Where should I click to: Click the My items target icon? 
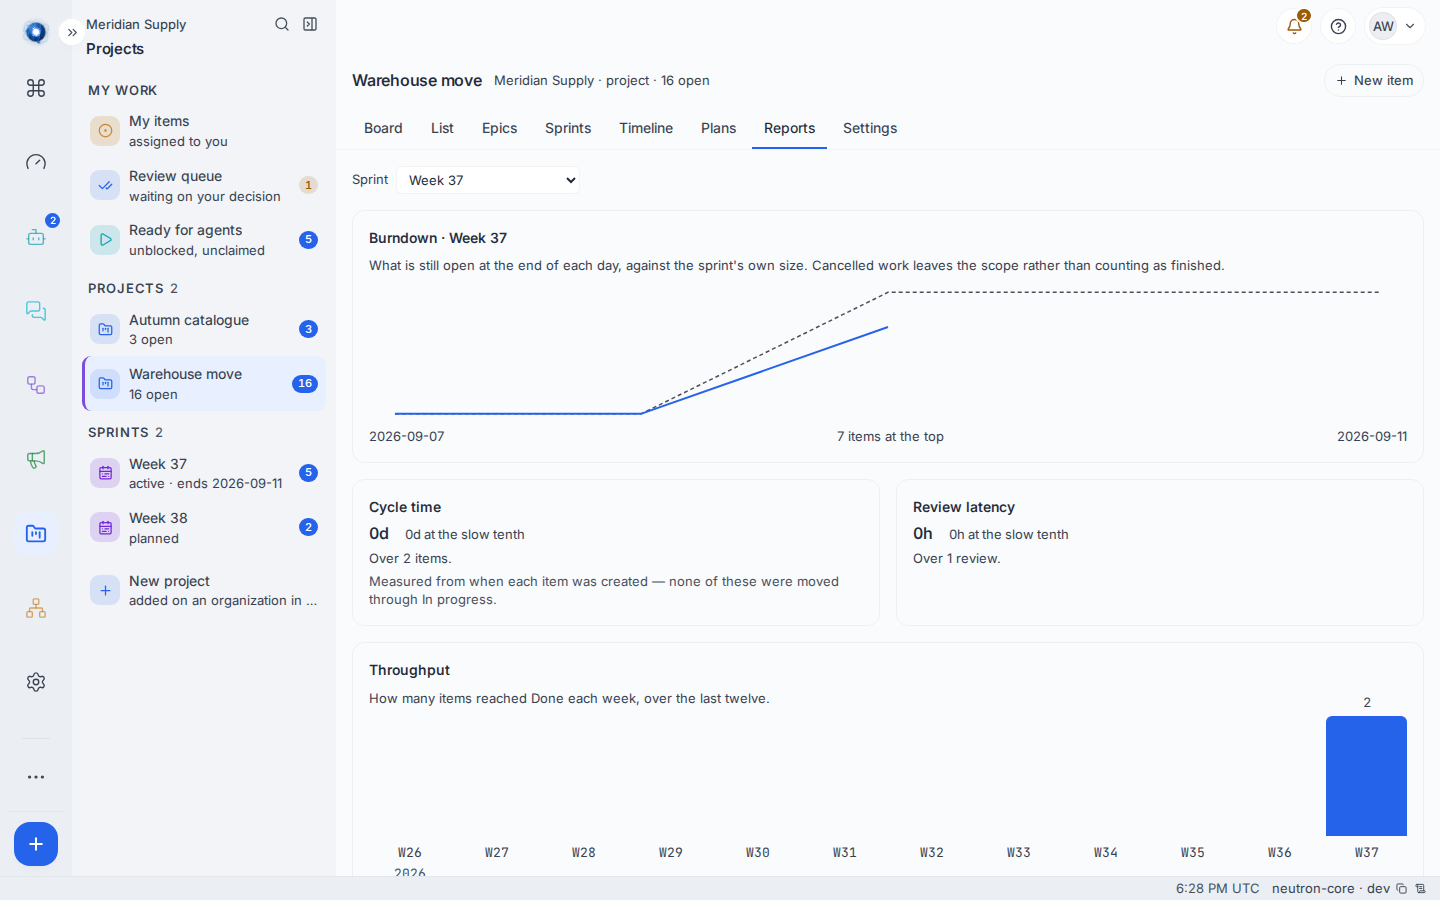pyautogui.click(x=105, y=131)
